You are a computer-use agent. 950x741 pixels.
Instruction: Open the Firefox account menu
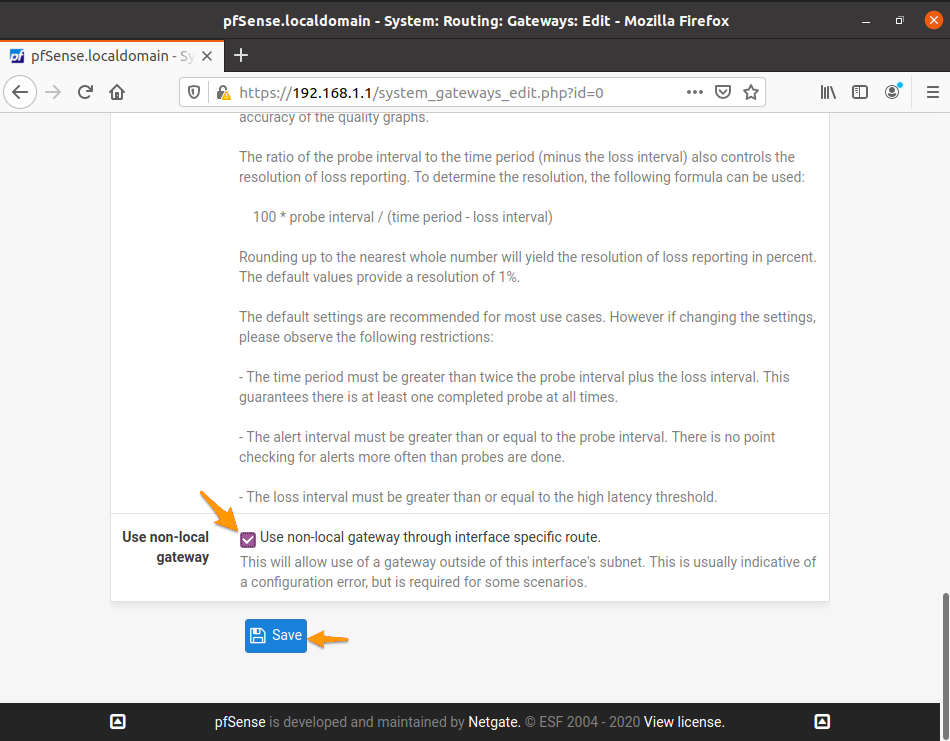(x=892, y=93)
